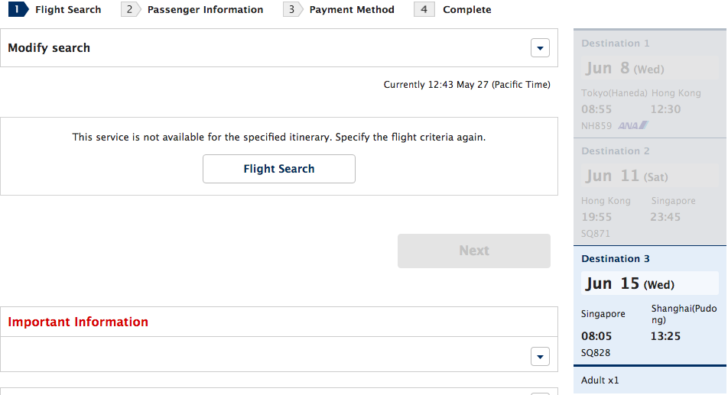Open the Destination 2 itinerary card
The width and height of the screenshot is (728, 395).
[650, 192]
